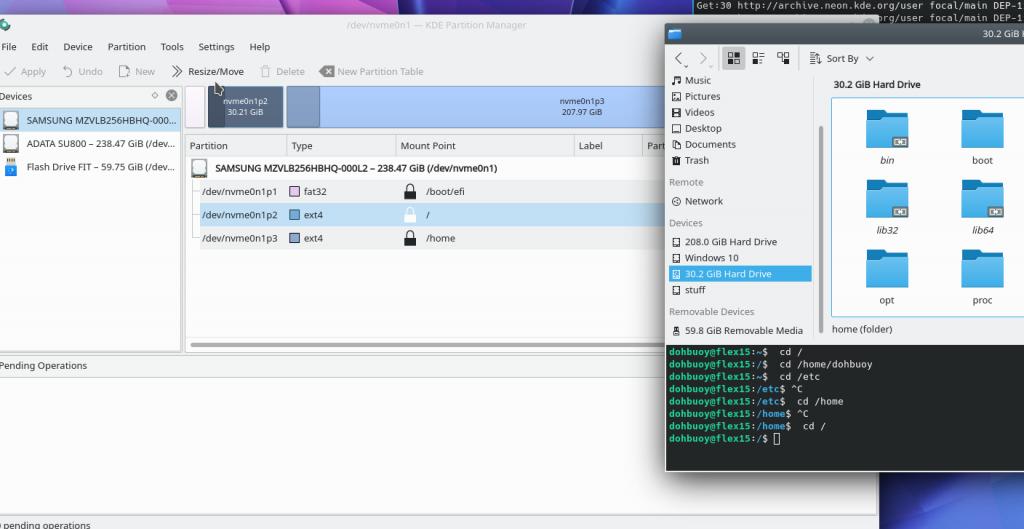1024x529 pixels.
Task: Open Network in Dolphin places sidebar
Action: [x=703, y=201]
